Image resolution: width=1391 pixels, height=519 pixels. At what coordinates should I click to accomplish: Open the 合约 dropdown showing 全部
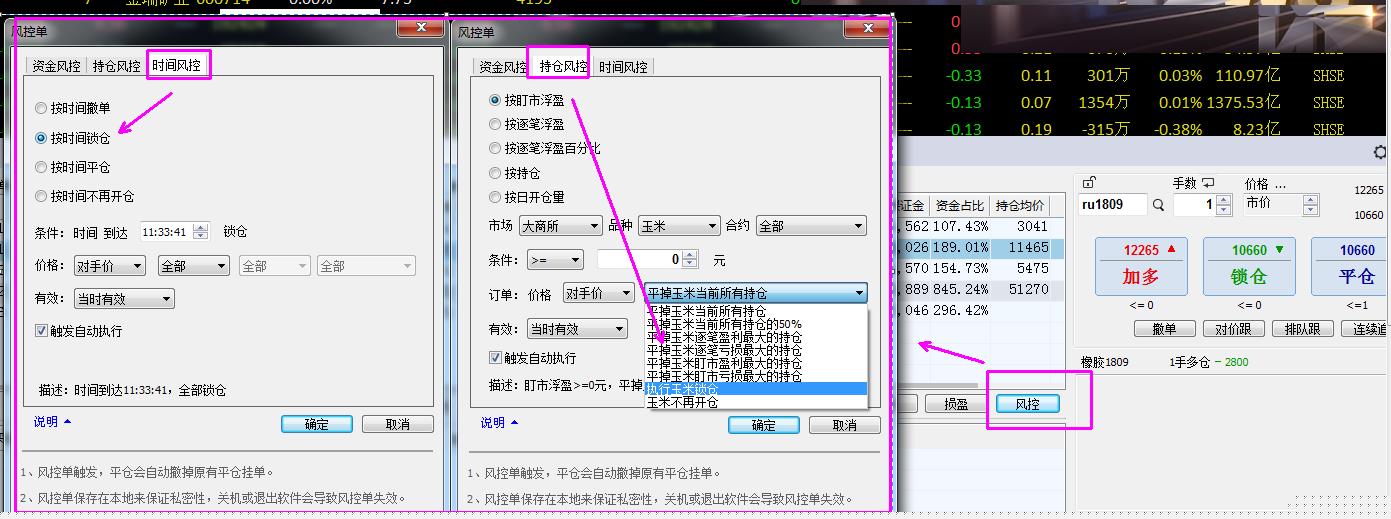(811, 226)
